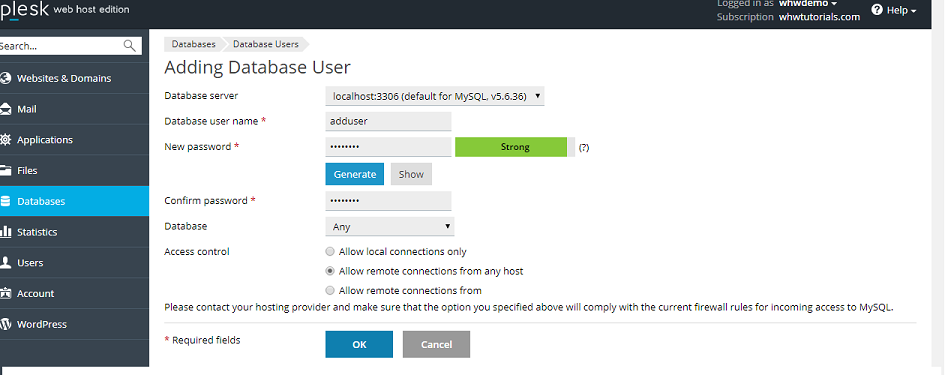Click the Generate password button
Screen dimensions: 948x375
point(355,174)
